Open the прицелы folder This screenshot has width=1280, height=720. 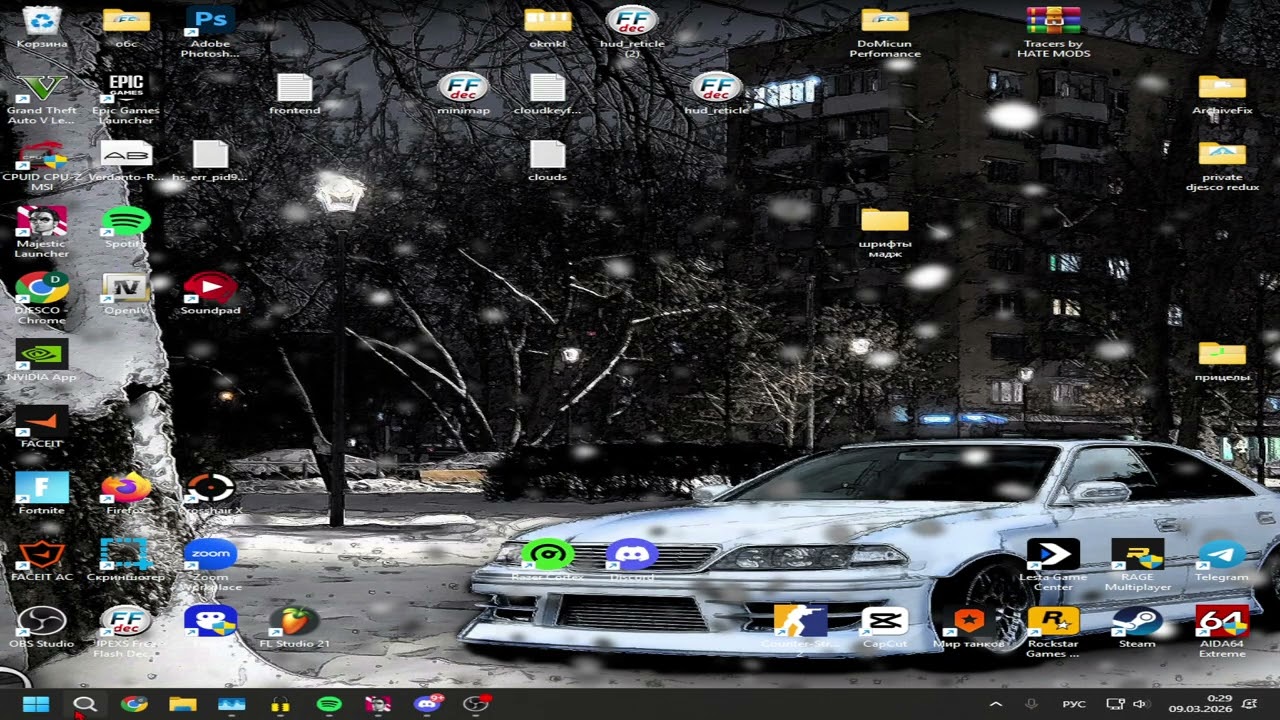click(x=1222, y=360)
